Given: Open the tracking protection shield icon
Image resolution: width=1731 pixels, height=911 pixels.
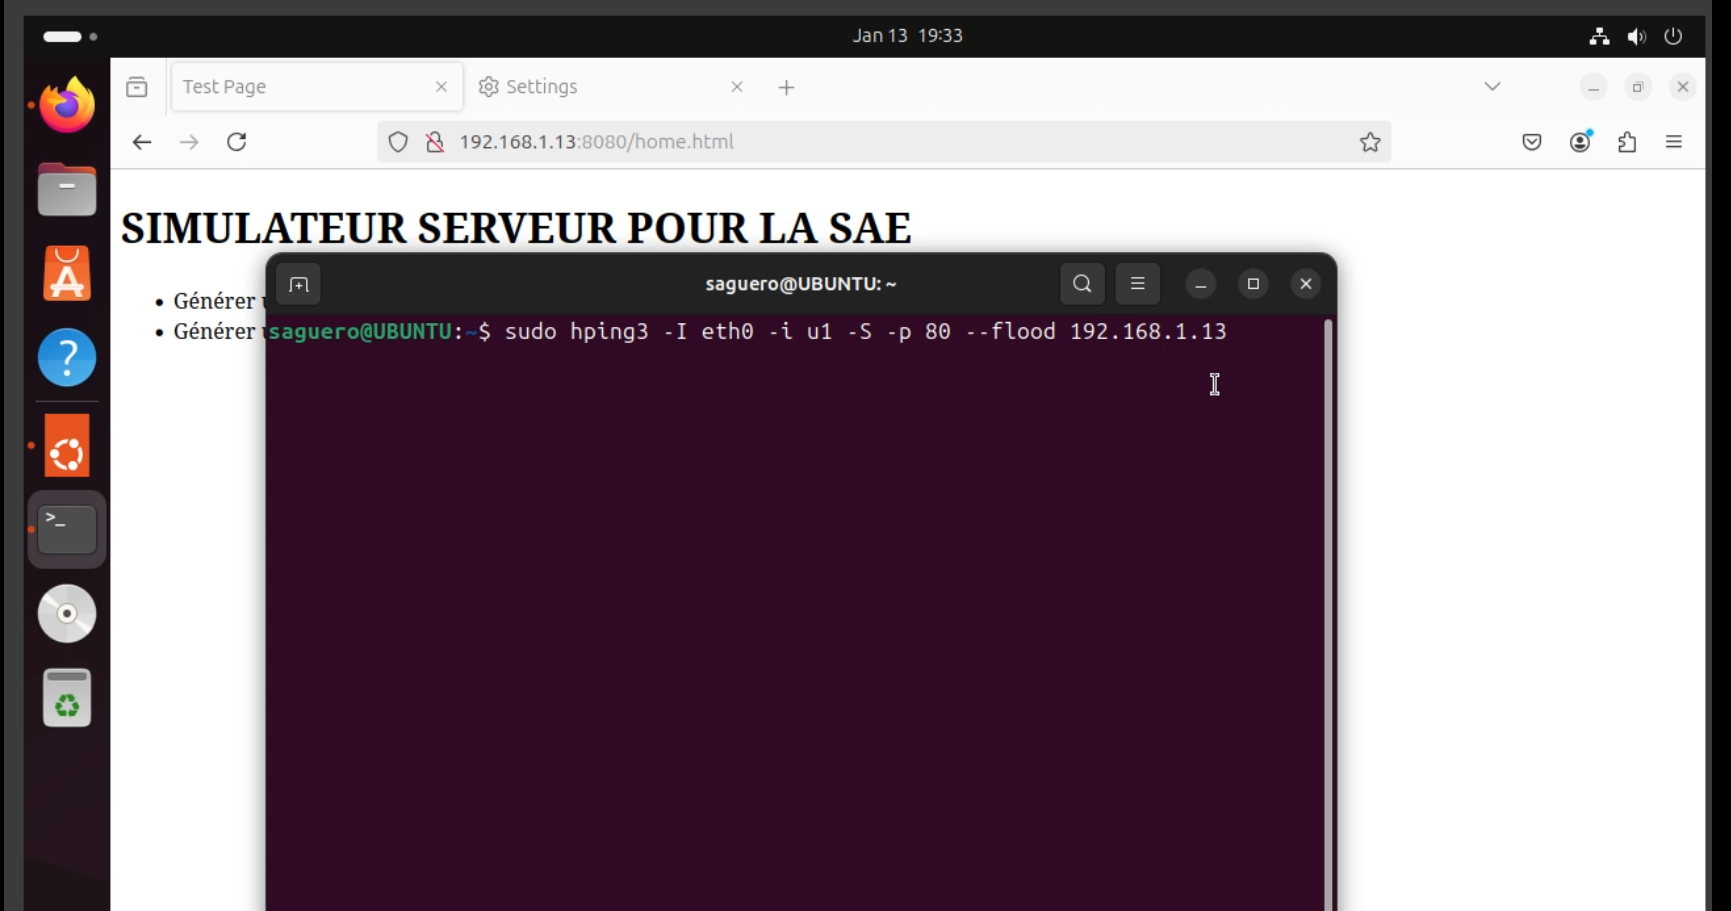Looking at the screenshot, I should [398, 142].
